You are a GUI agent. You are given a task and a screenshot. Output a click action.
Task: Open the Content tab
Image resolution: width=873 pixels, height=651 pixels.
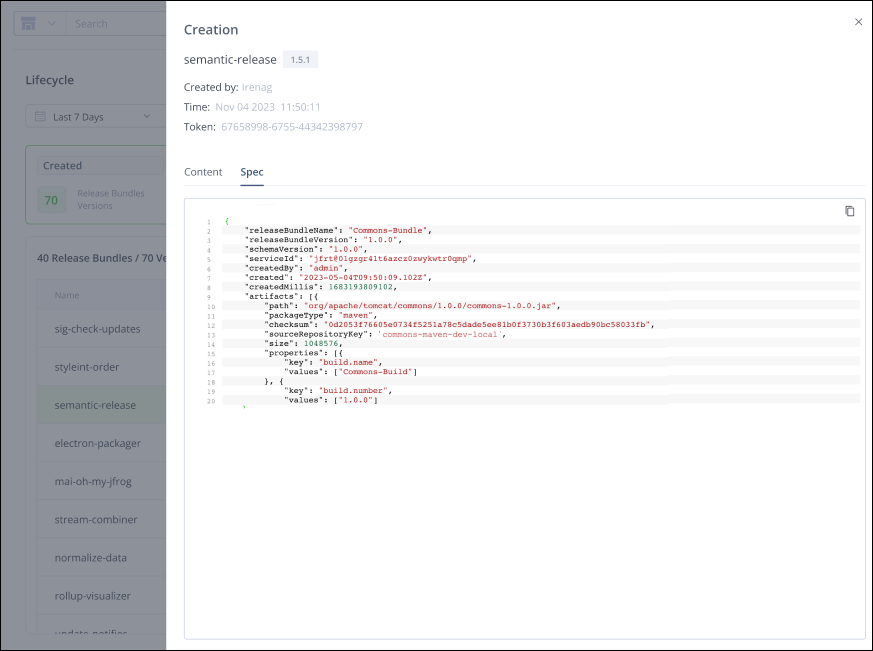[x=203, y=172]
